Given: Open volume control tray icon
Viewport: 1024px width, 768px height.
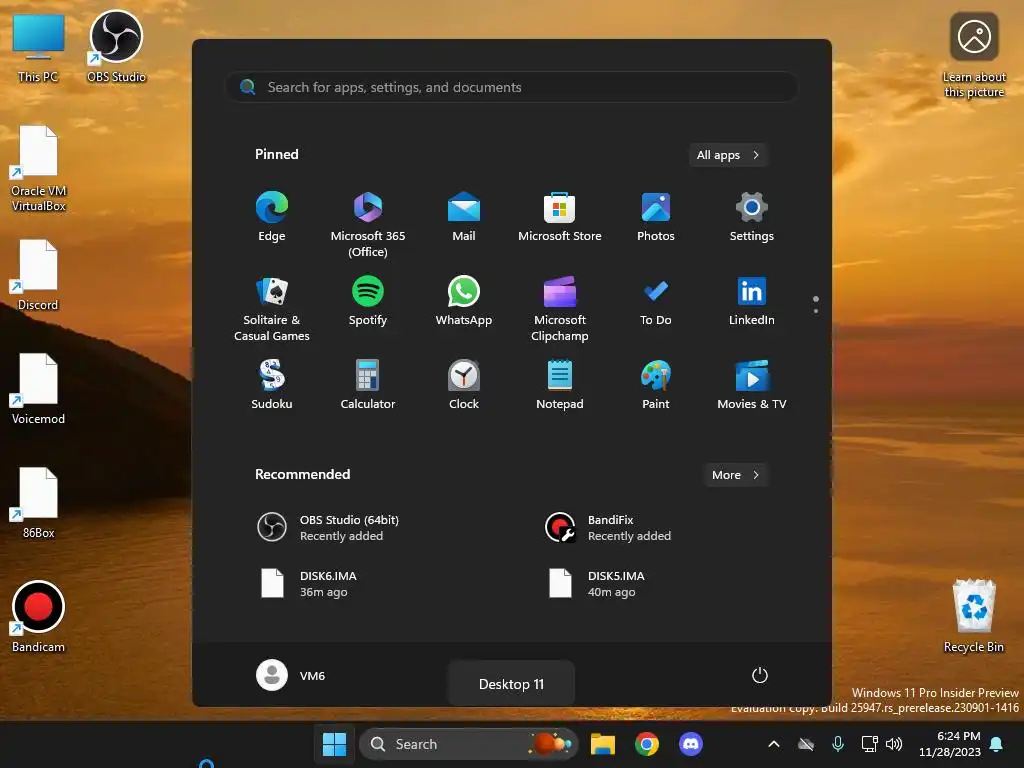Looking at the screenshot, I should [894, 744].
